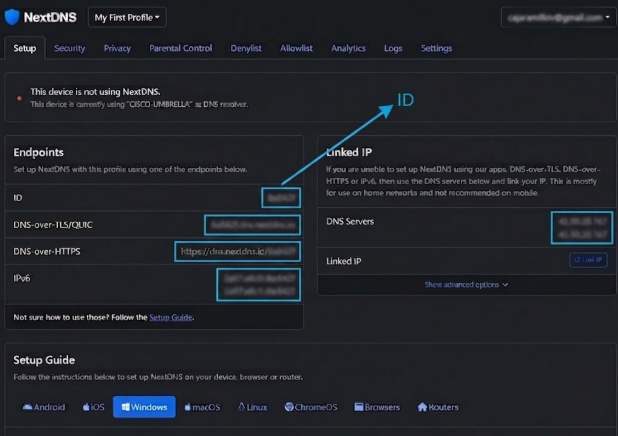Click the IPv6 addresses value
The width and height of the screenshot is (618, 436).
pyautogui.click(x=259, y=285)
